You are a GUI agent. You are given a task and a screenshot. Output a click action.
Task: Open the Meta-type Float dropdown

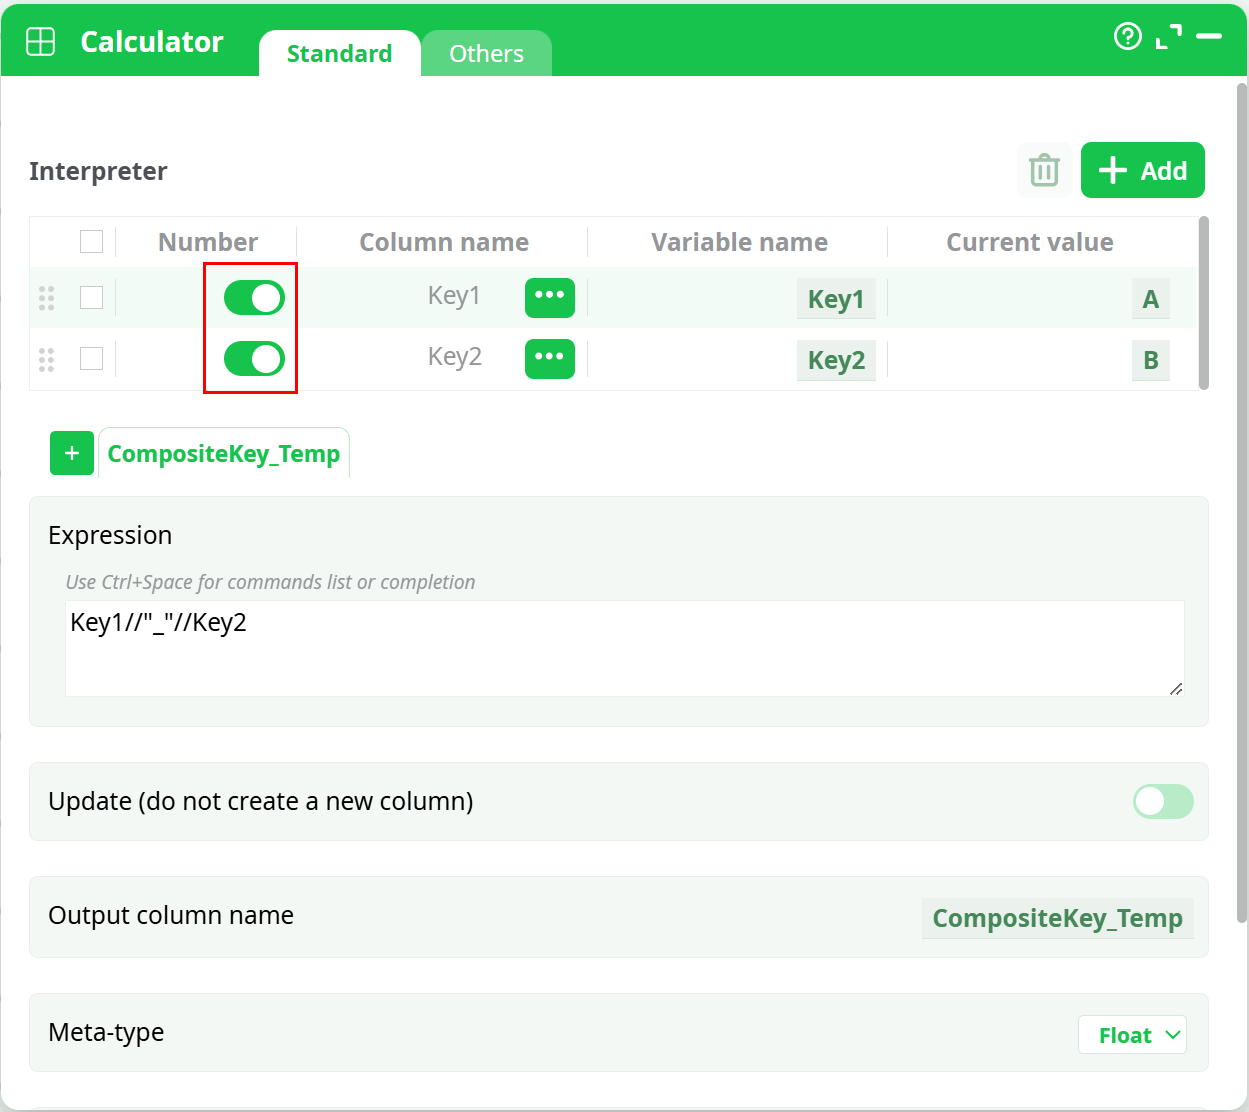click(x=1132, y=1035)
